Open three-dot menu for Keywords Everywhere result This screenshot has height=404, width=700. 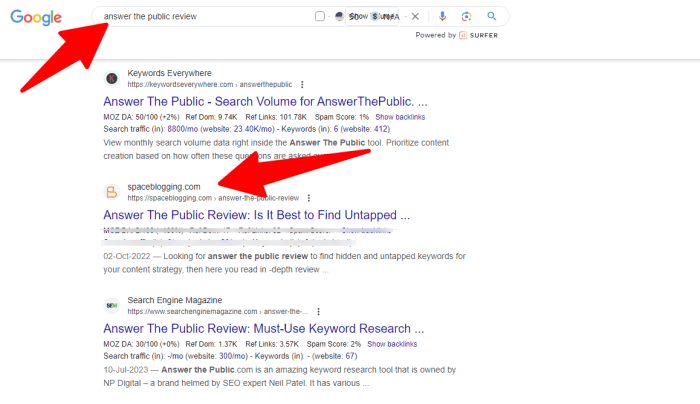click(x=303, y=85)
